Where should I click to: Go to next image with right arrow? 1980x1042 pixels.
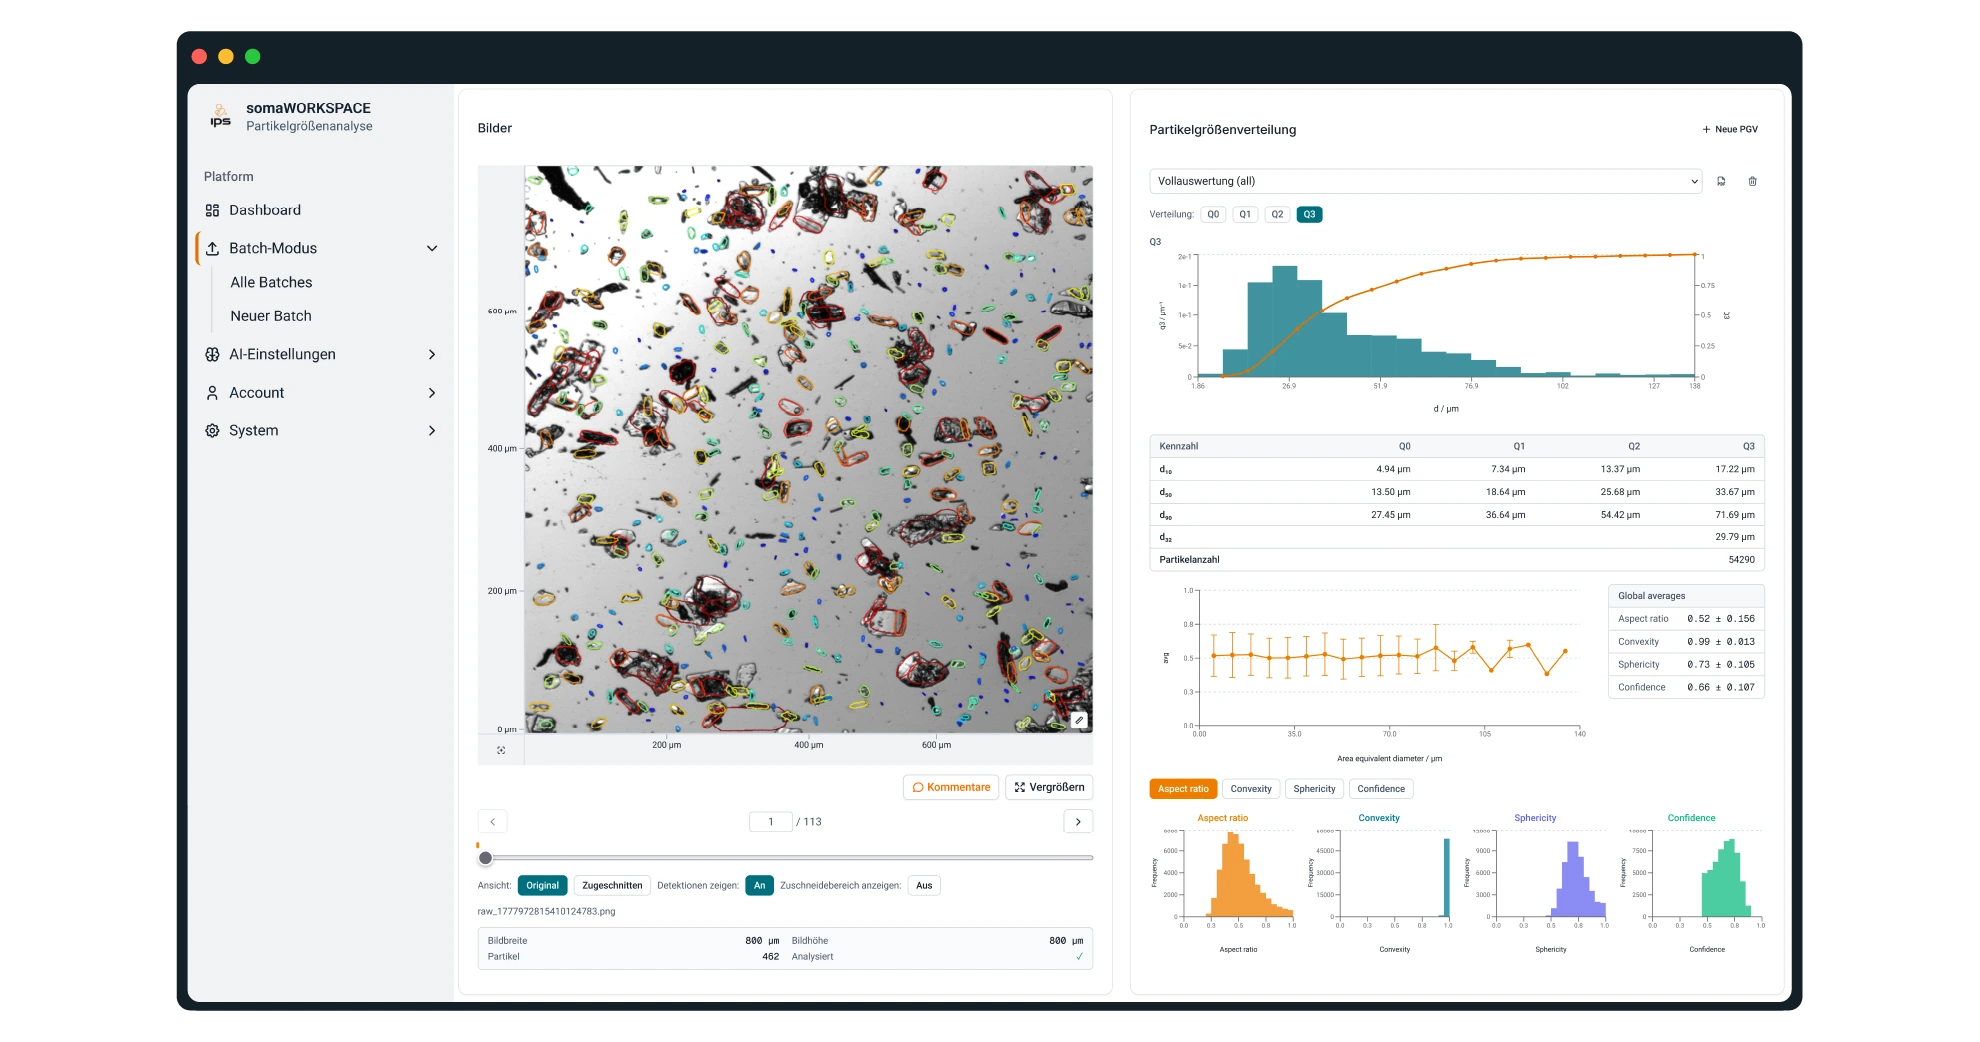(1078, 822)
